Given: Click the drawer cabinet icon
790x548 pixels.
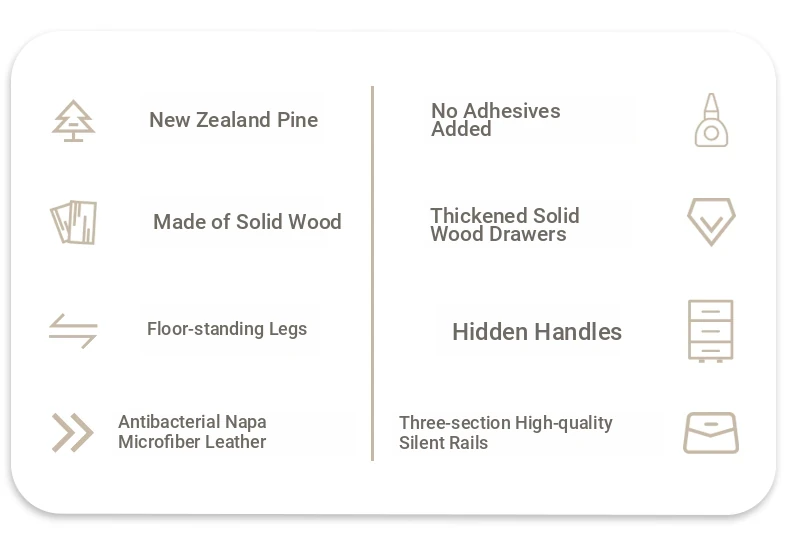Looking at the screenshot, I should (x=710, y=331).
